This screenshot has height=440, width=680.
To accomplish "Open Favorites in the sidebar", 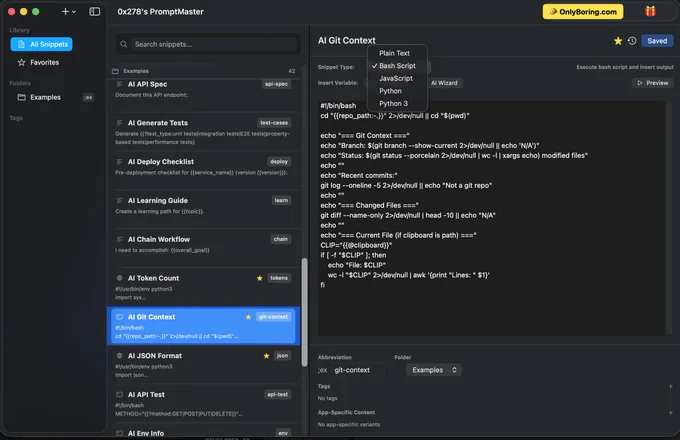I will point(38,62).
